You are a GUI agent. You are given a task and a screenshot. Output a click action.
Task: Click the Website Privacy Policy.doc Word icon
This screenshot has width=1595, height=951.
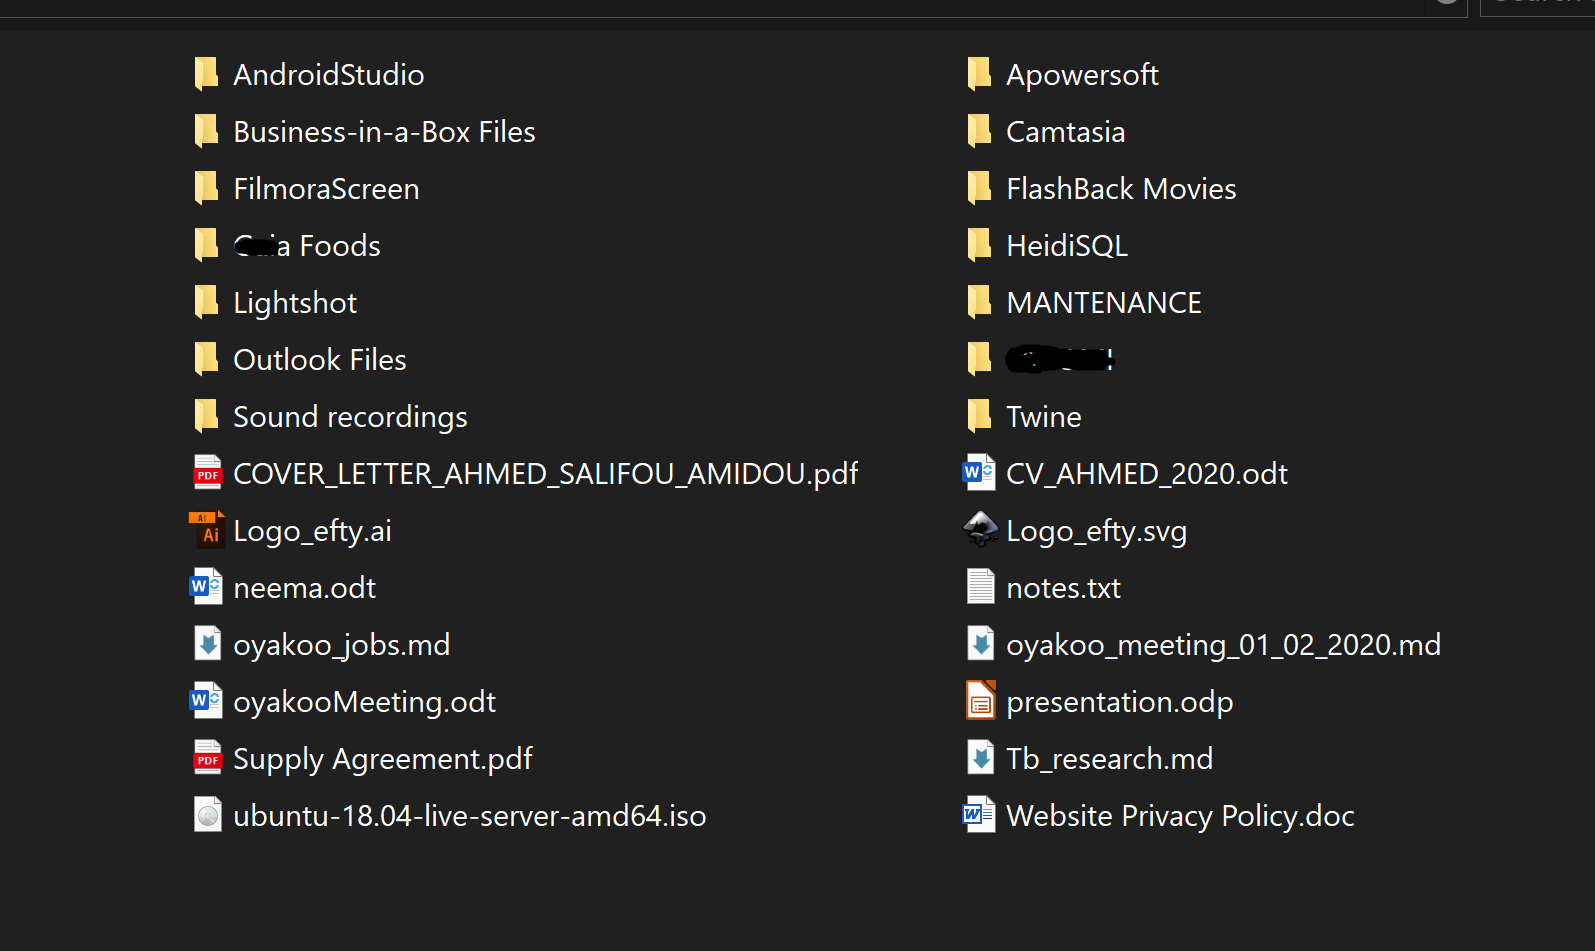[x=979, y=815]
